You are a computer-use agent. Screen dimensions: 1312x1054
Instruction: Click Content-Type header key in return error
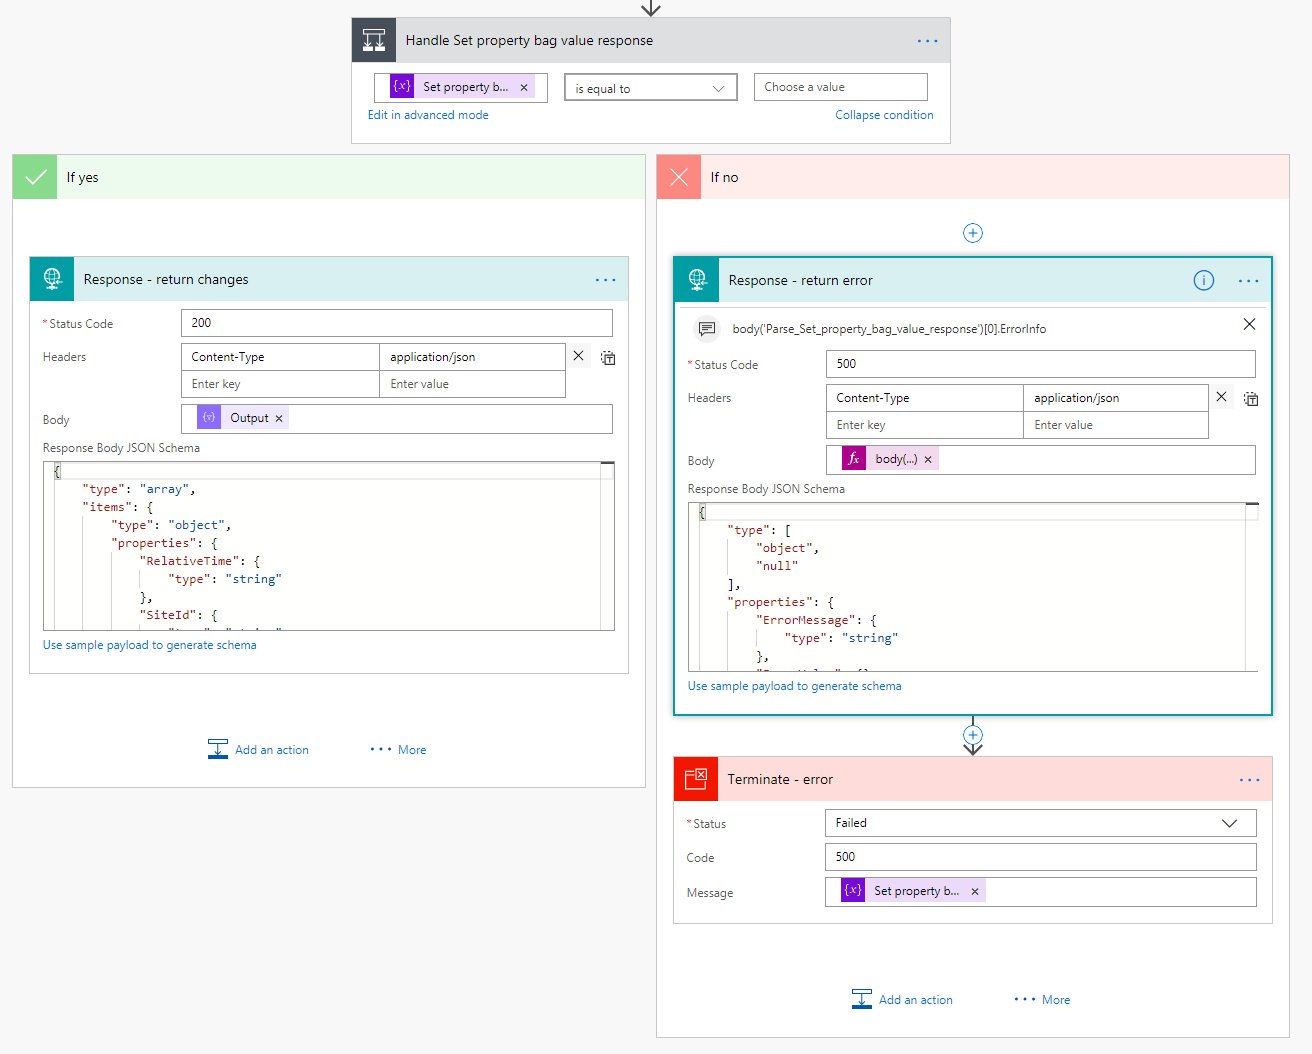[x=925, y=398]
